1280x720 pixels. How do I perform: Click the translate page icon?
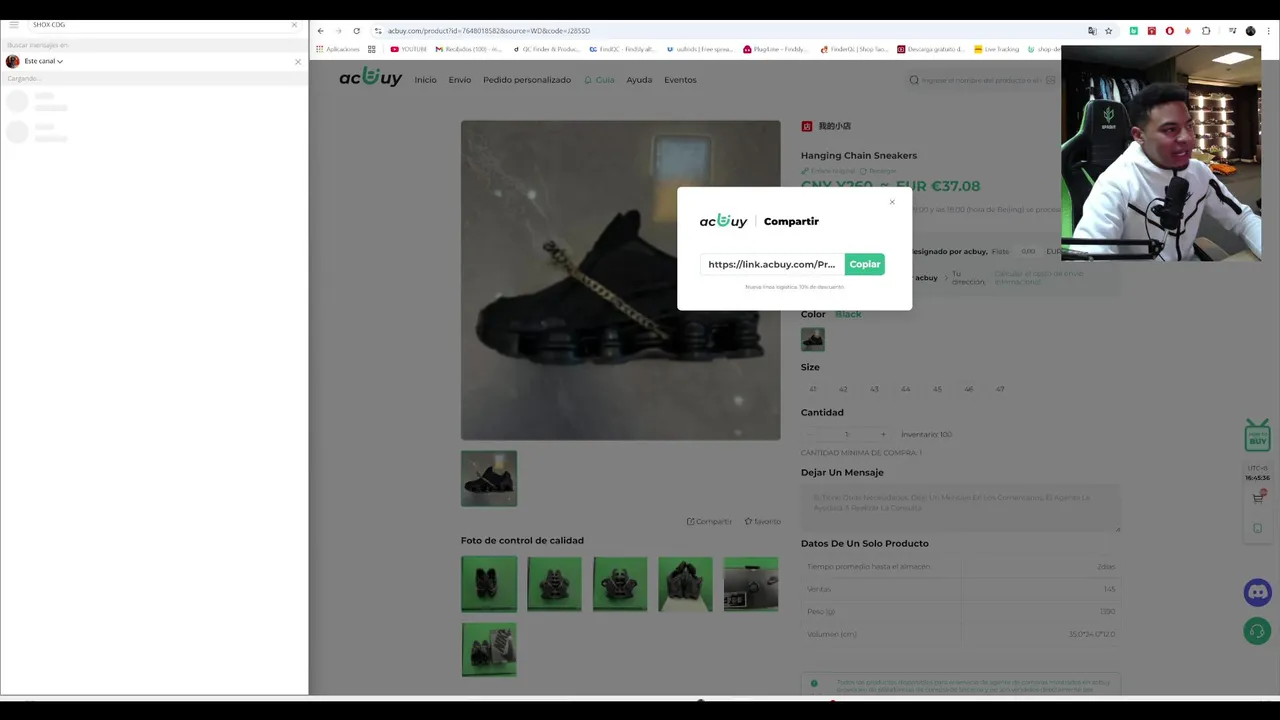click(1092, 31)
